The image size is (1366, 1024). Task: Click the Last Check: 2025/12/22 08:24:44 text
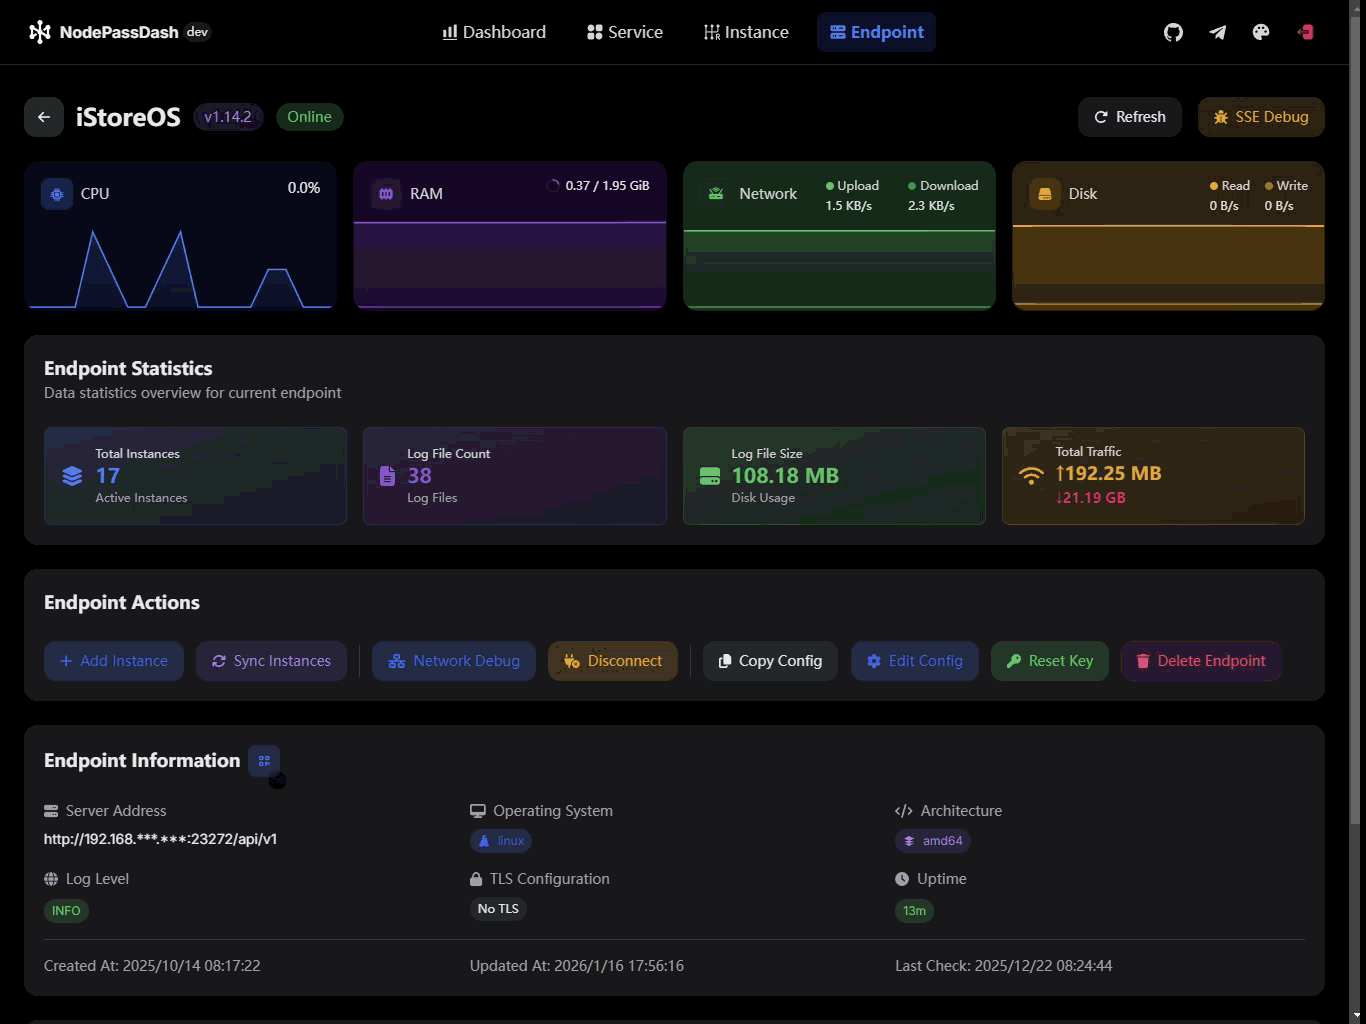tap(1003, 966)
